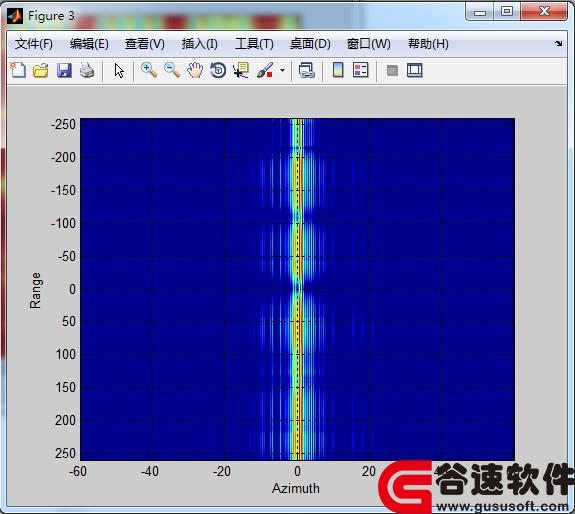Viewport: 575px width, 514px height.
Task: Click the Link Plot icon
Action: [307, 70]
